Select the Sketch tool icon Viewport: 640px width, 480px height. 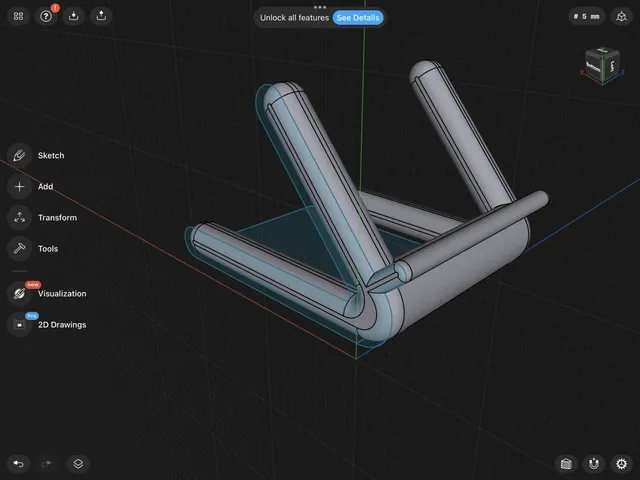19,156
